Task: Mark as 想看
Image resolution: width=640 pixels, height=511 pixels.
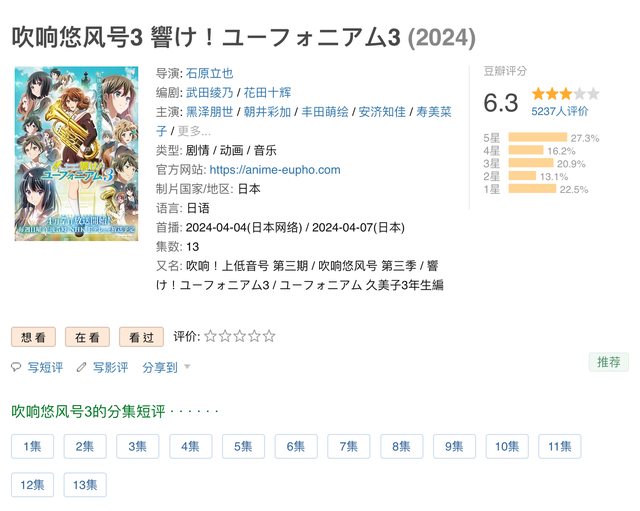Action: pos(33,337)
